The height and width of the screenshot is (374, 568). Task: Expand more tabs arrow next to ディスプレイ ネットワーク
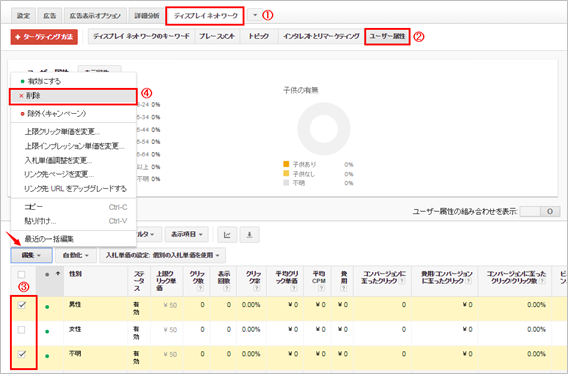click(255, 15)
